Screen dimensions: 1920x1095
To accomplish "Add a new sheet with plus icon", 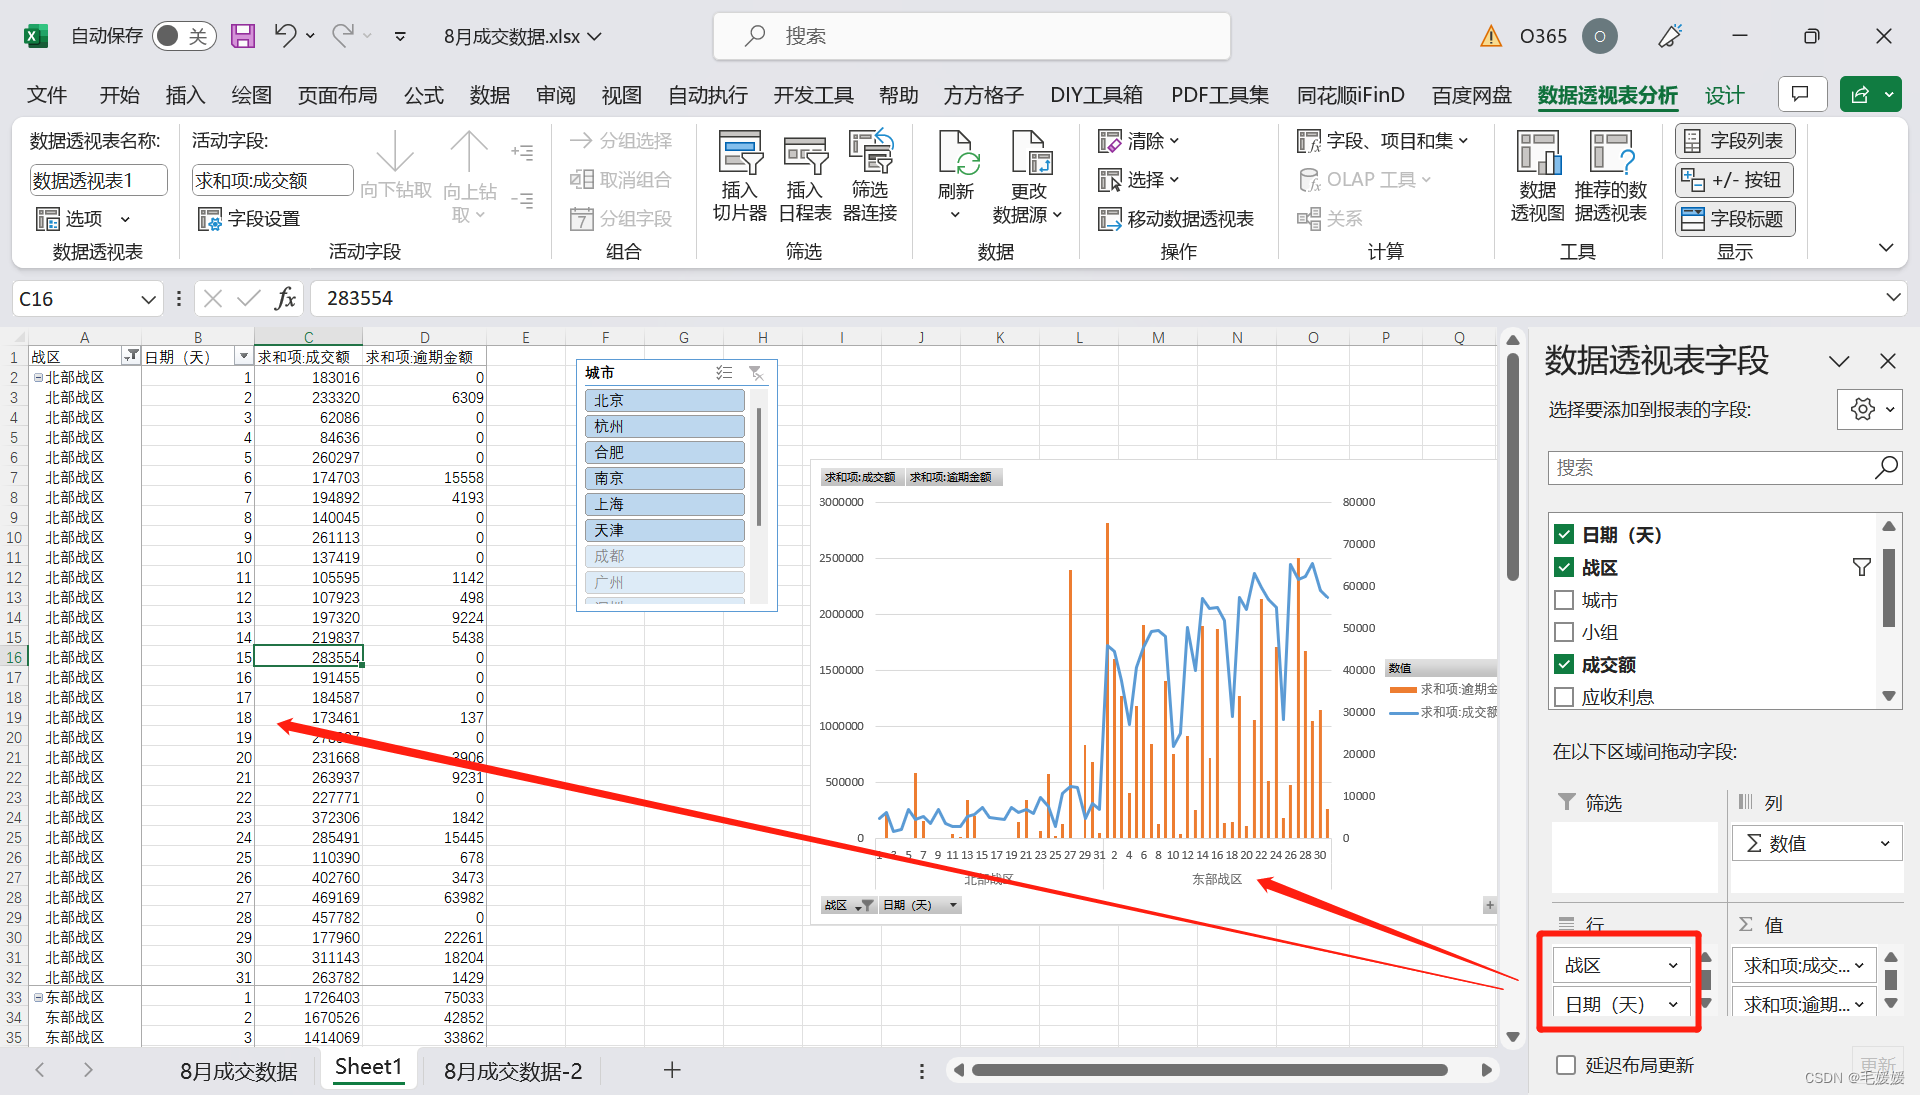I will pos(672,1070).
